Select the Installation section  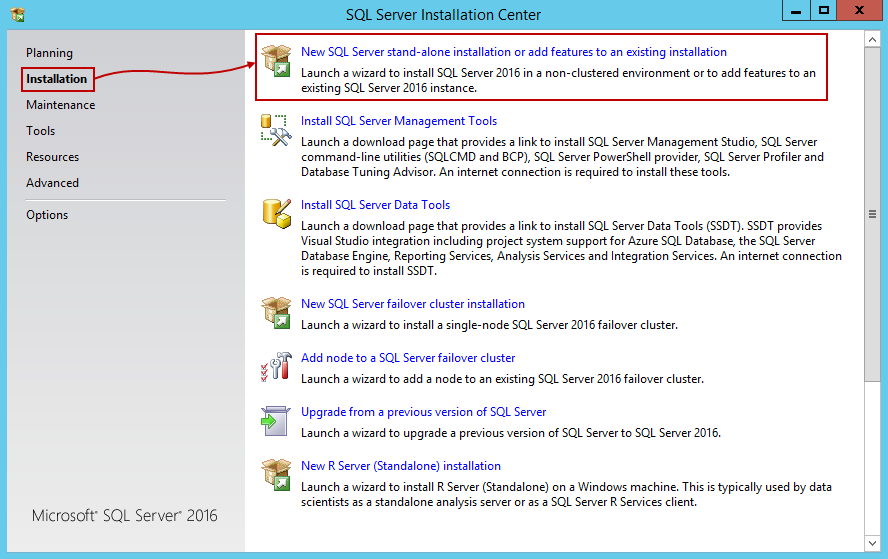tap(57, 79)
